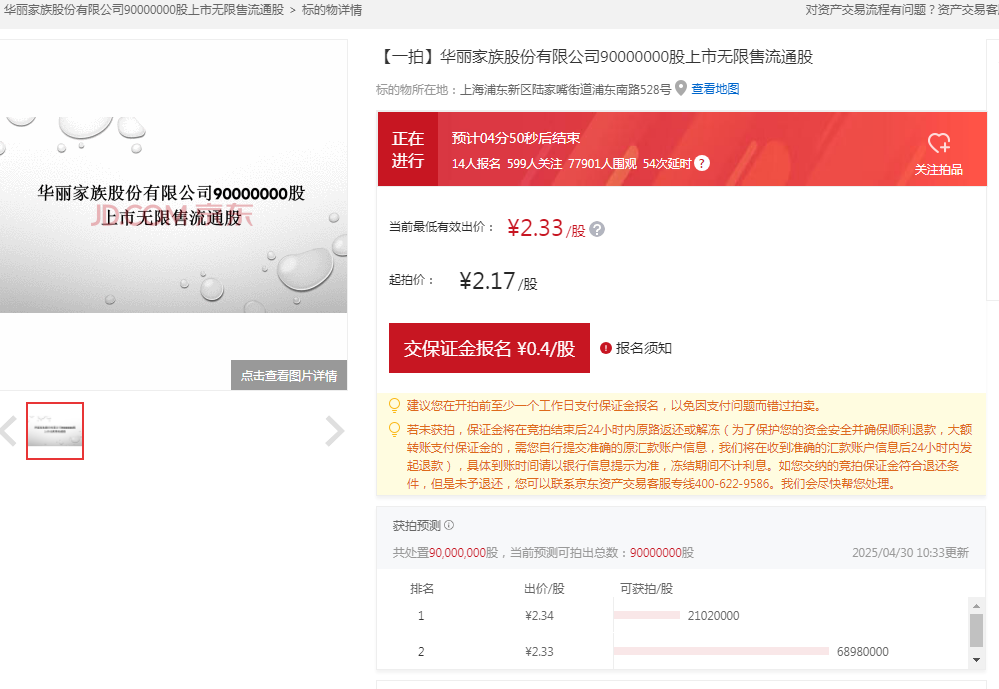999x689 pixels.
Task: Click the red exclamation icon before 报名须知
Action: (x=606, y=348)
